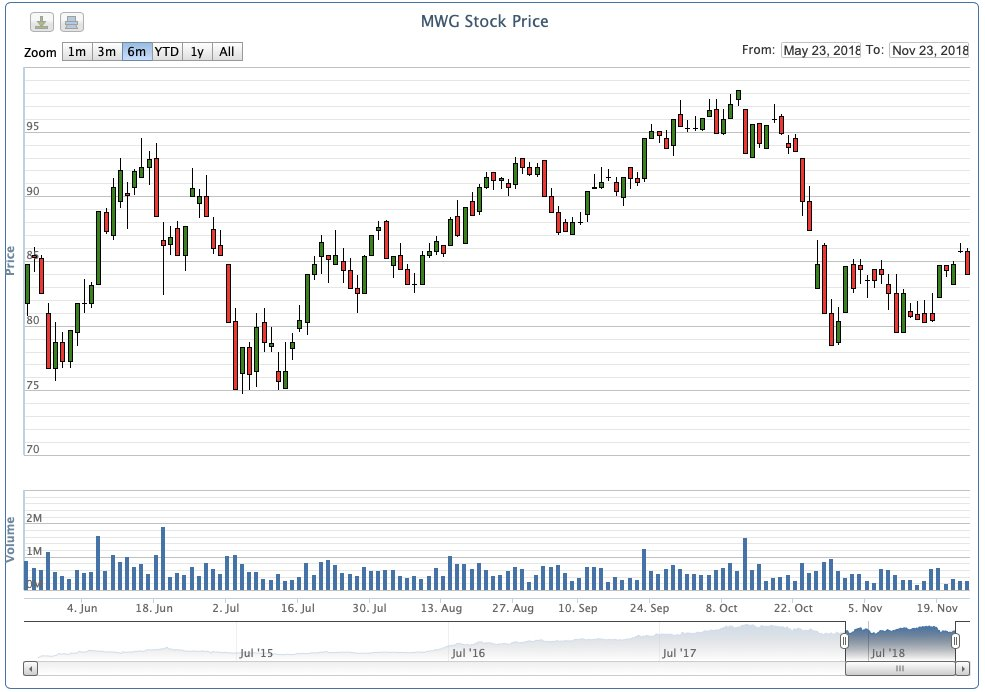This screenshot has width=985, height=692.
Task: Select the 6m zoom range
Action: pyautogui.click(x=137, y=52)
